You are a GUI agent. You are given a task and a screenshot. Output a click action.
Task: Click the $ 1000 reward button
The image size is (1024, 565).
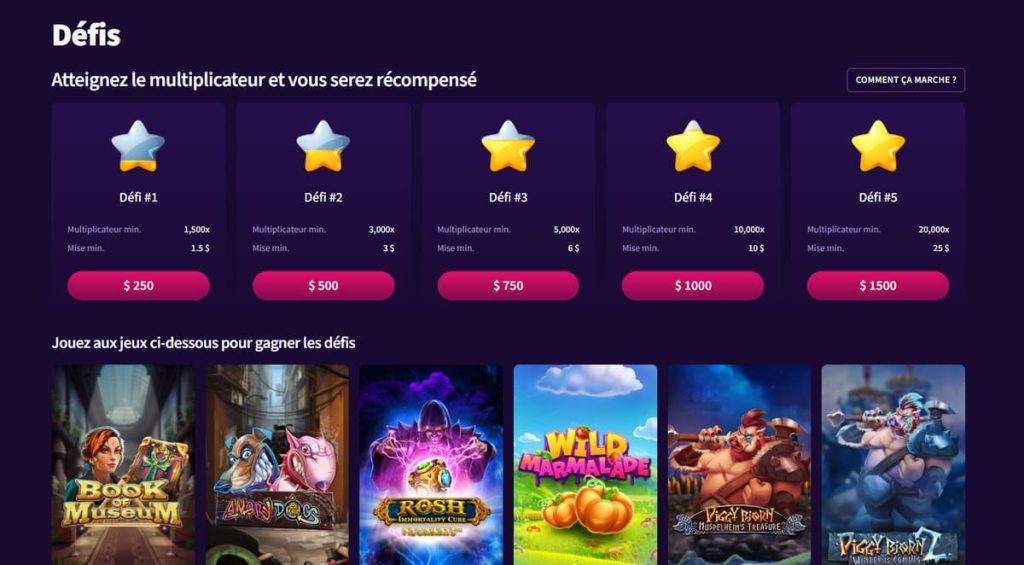pyautogui.click(x=693, y=285)
